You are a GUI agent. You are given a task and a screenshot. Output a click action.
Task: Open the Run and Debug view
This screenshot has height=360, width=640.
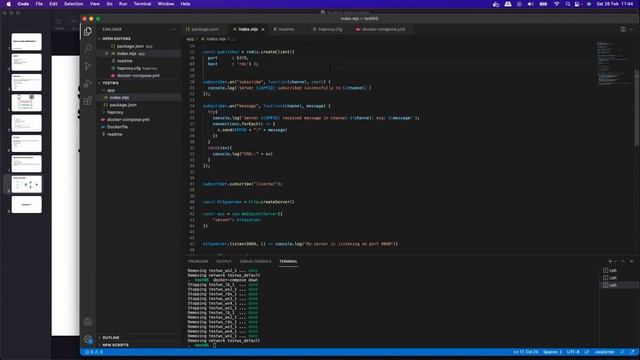(88, 83)
